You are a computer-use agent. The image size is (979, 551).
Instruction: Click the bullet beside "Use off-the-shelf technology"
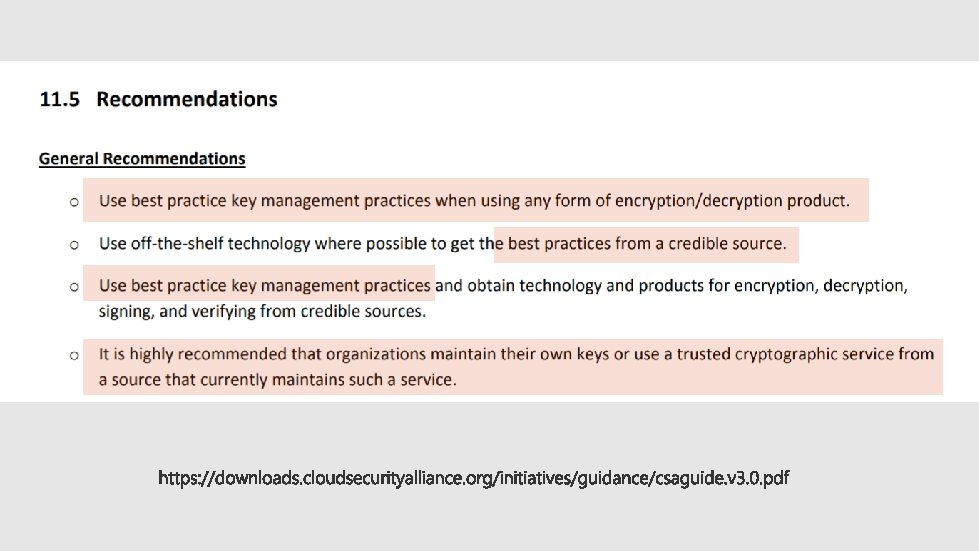pos(74,244)
